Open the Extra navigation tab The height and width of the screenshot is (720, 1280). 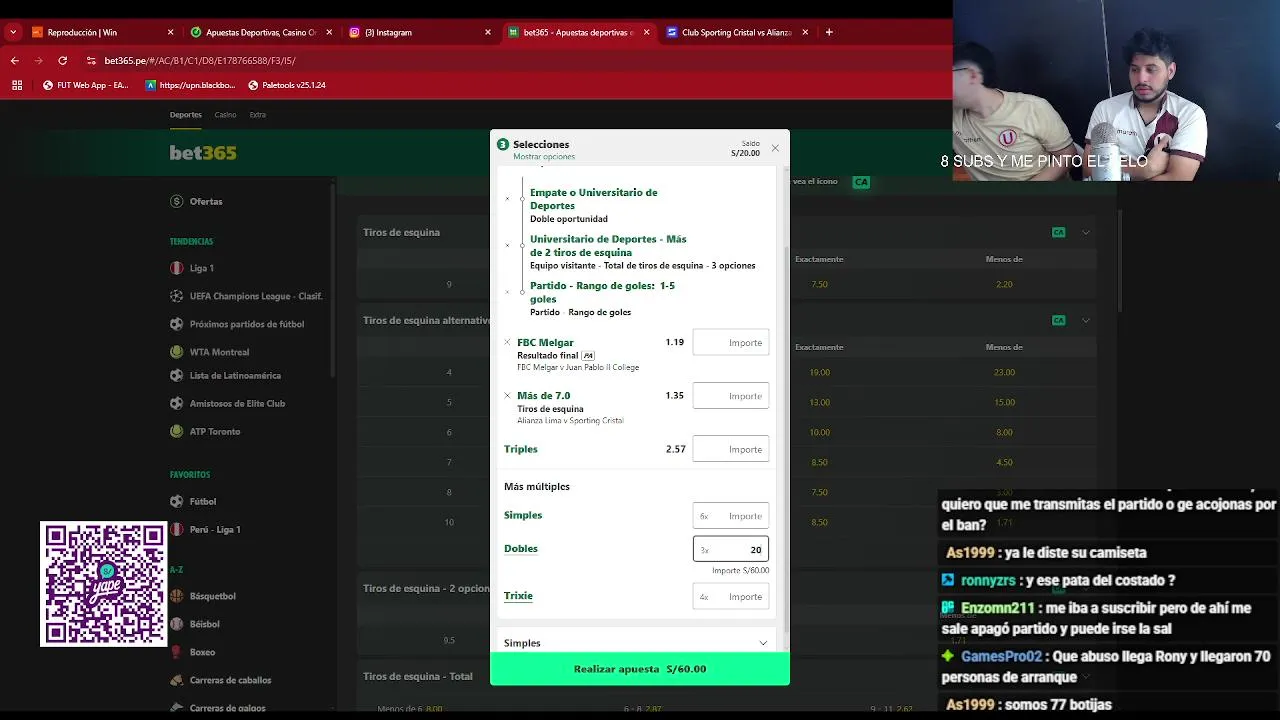tap(258, 114)
